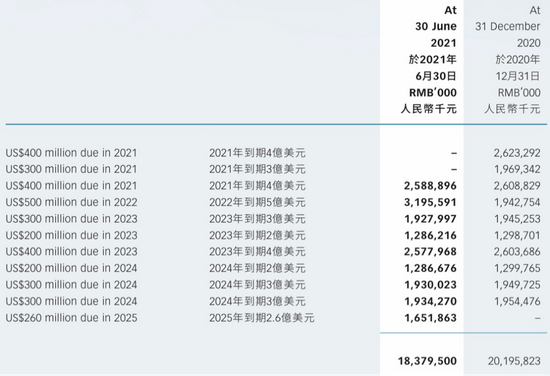
Task: Select the value 1,934,270
Action: coord(430,301)
